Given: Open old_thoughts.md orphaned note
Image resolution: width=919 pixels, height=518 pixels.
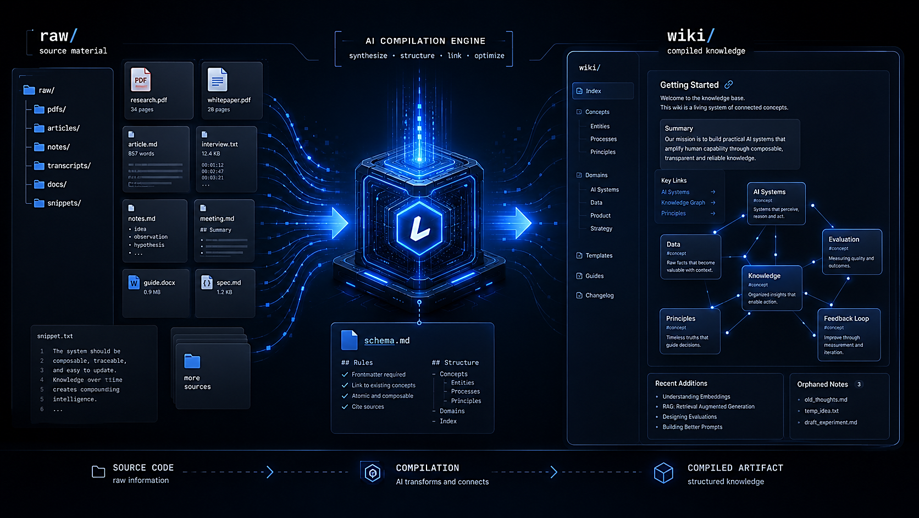Looking at the screenshot, I should (x=825, y=400).
